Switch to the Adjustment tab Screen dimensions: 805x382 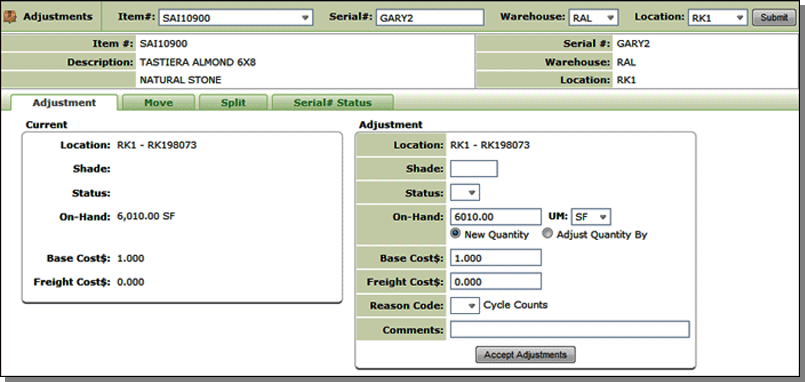point(64,103)
